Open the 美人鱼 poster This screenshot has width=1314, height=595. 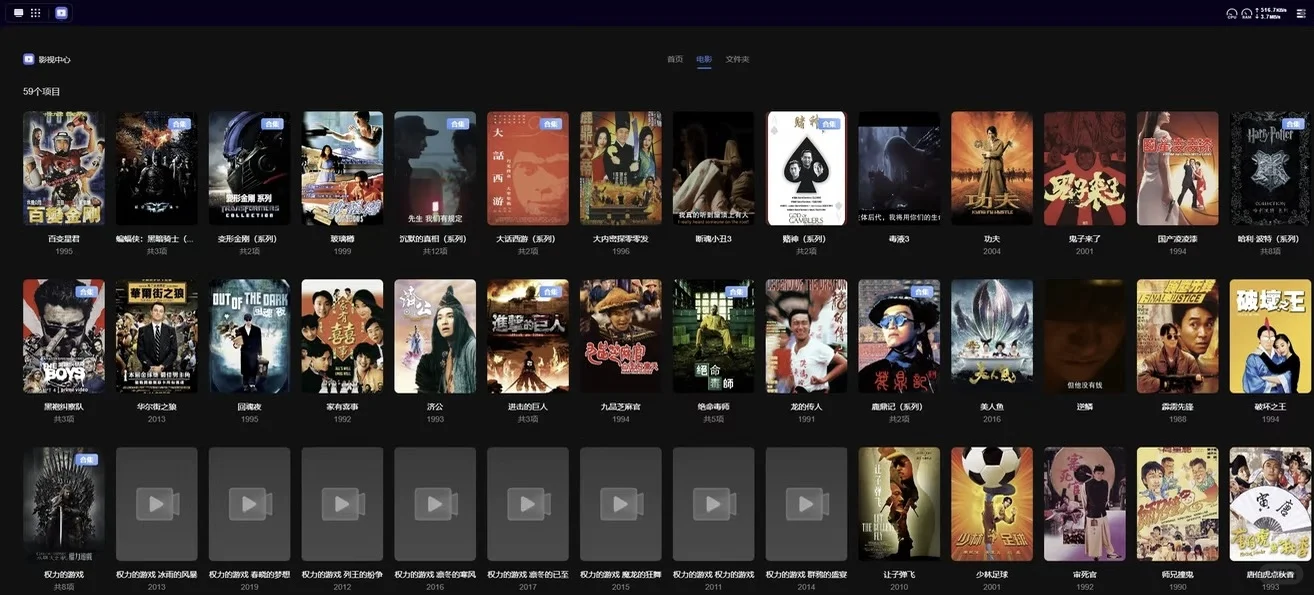tap(992, 336)
